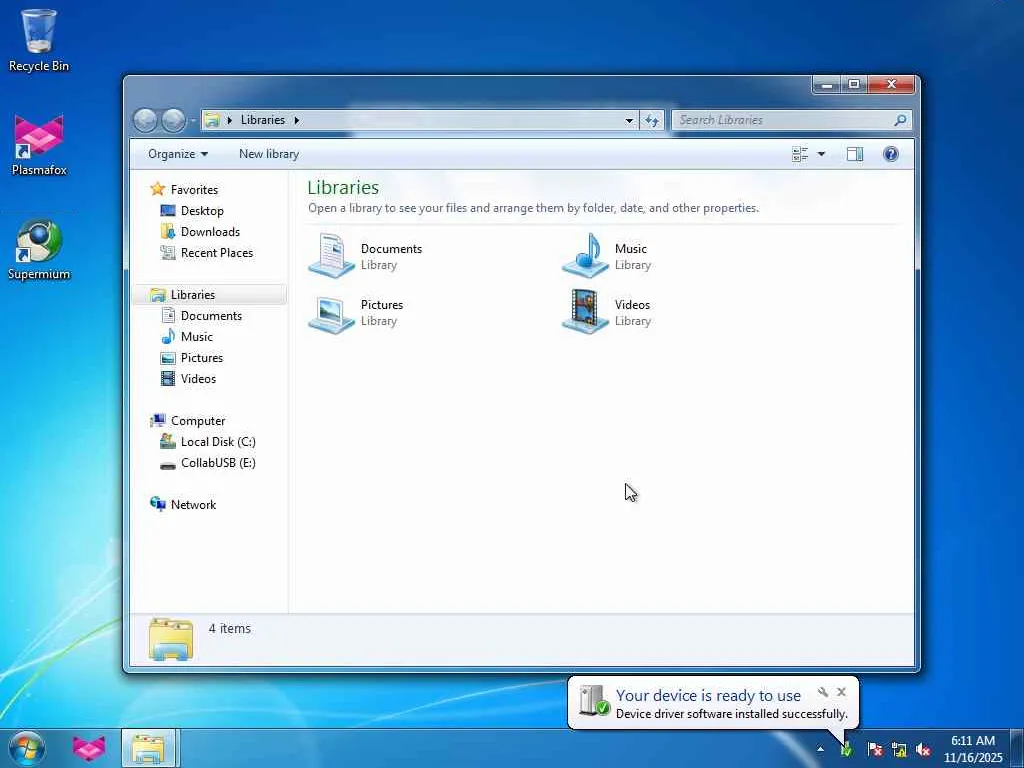Open CollabUSB (E:) drive in sidebar
The width and height of the screenshot is (1024, 768).
217,462
